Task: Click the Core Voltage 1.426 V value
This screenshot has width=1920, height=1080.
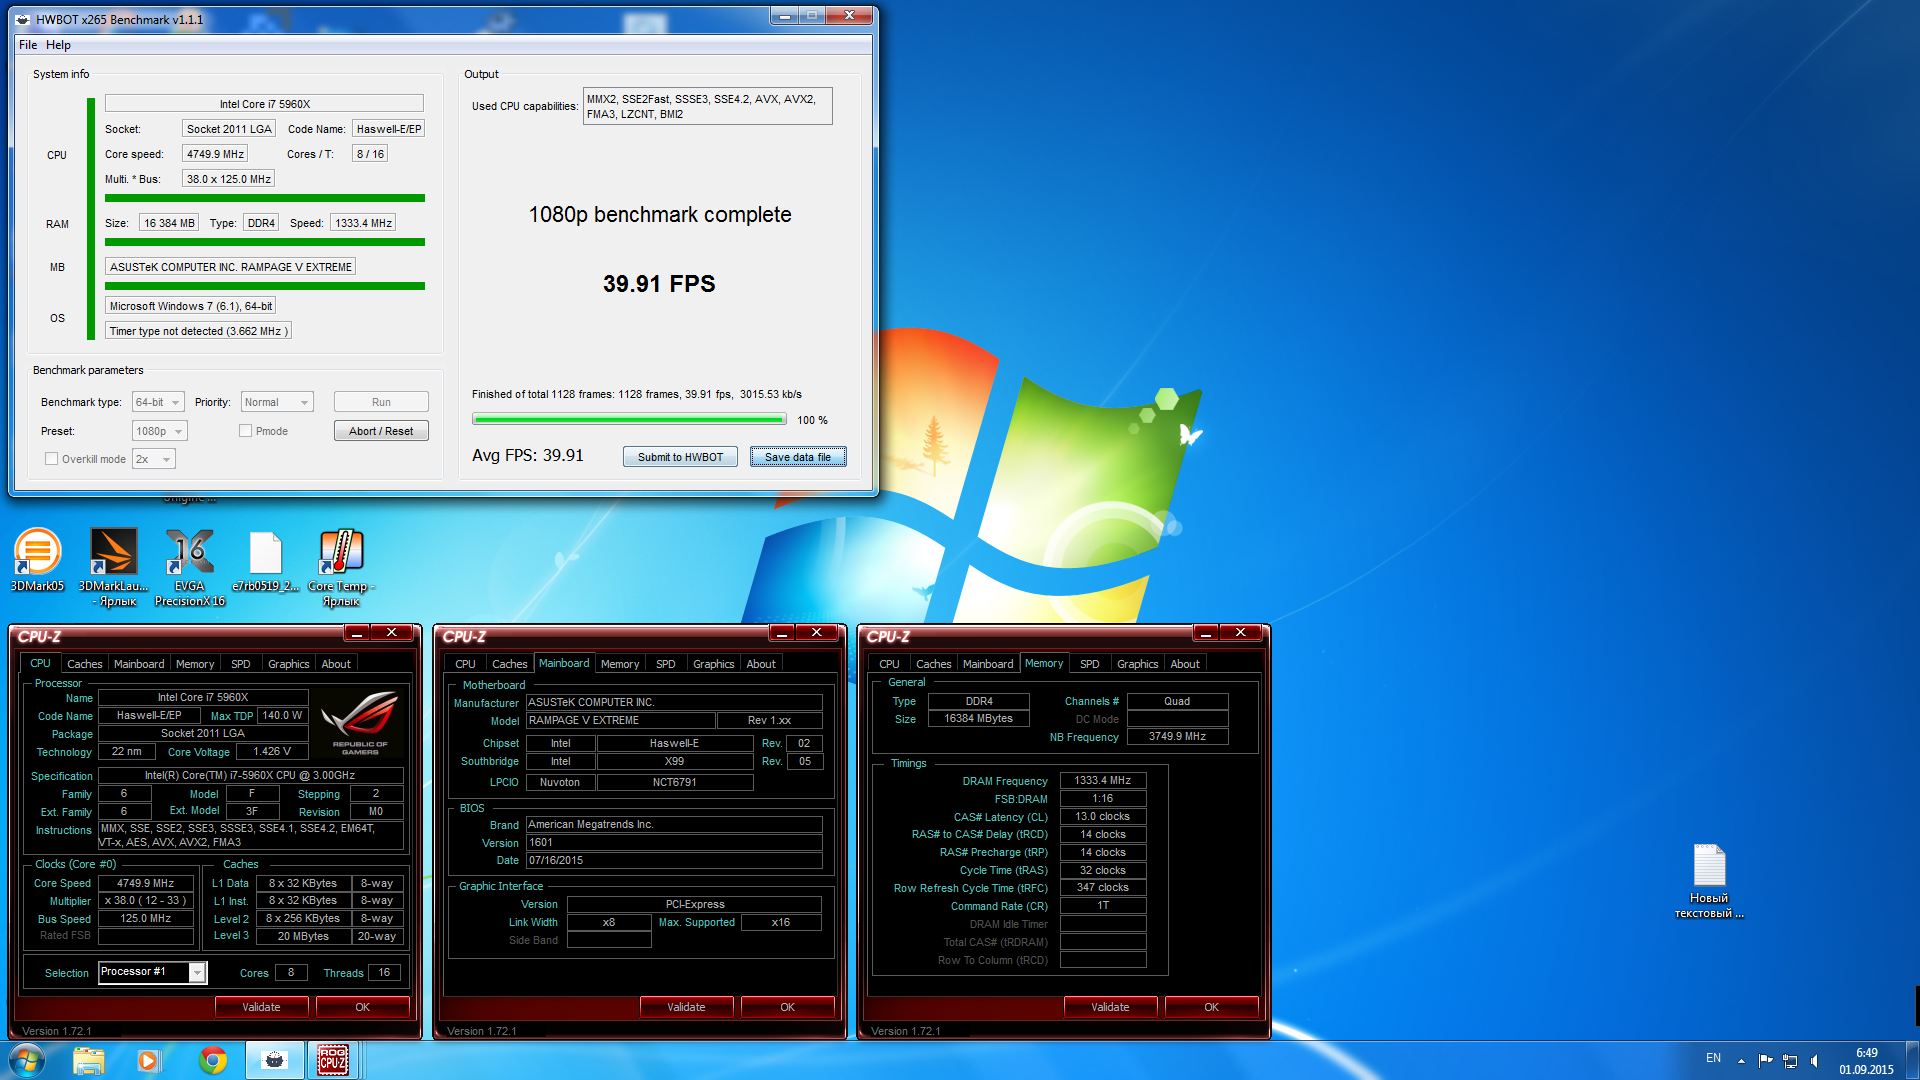Action: (272, 752)
